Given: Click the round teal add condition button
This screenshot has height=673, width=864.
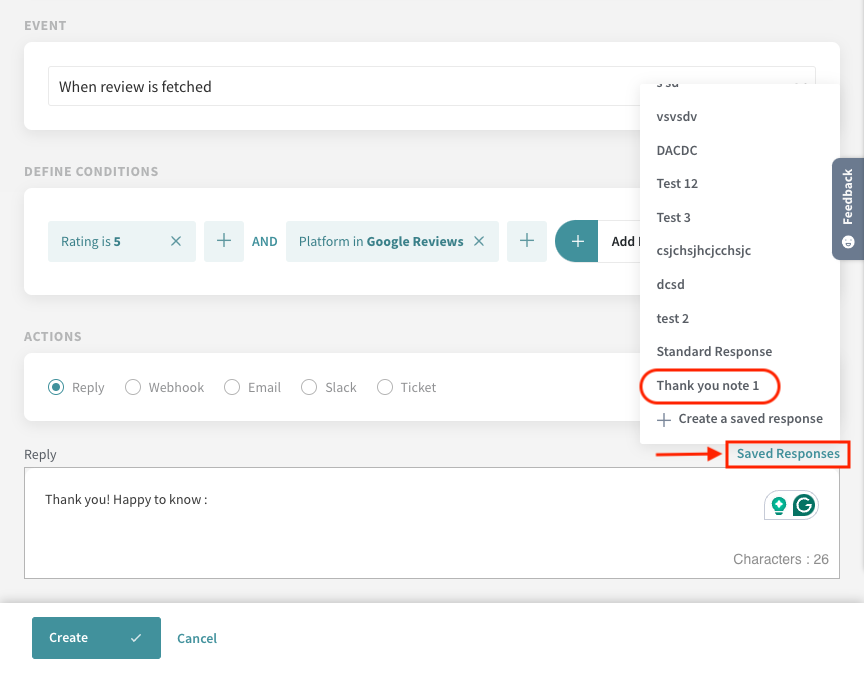Looking at the screenshot, I should pyautogui.click(x=577, y=241).
